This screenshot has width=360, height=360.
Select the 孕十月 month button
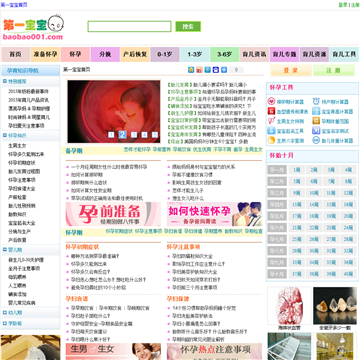(277, 274)
